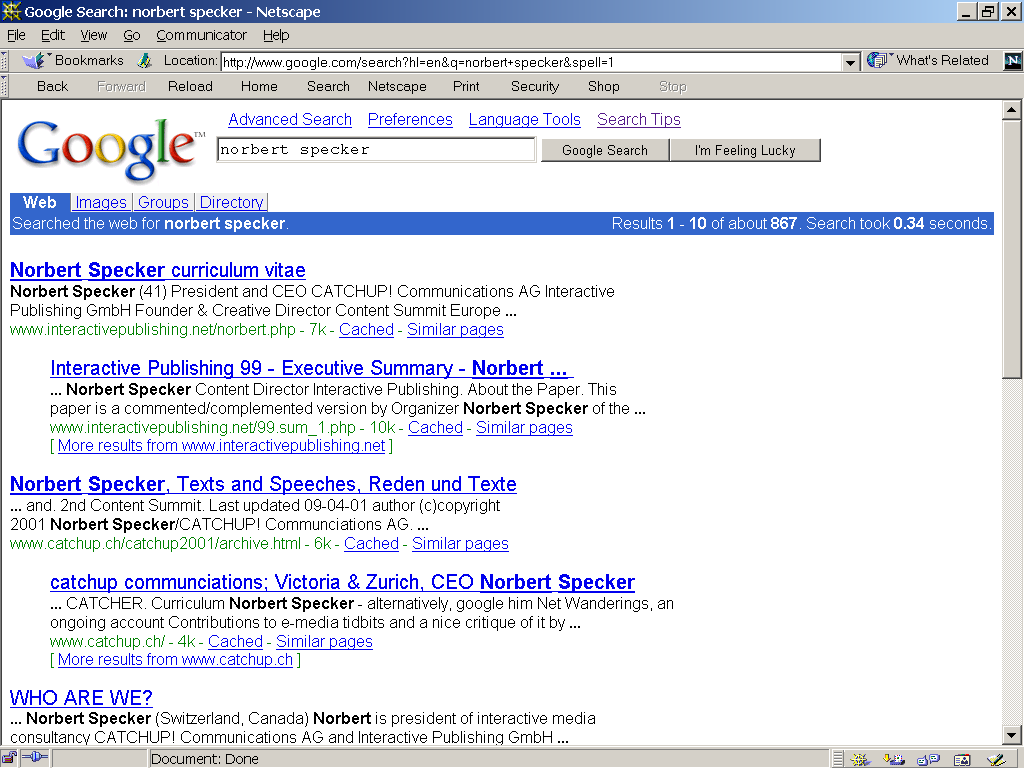Select the Web tab
Image resolution: width=1024 pixels, height=768 pixels.
click(x=40, y=202)
